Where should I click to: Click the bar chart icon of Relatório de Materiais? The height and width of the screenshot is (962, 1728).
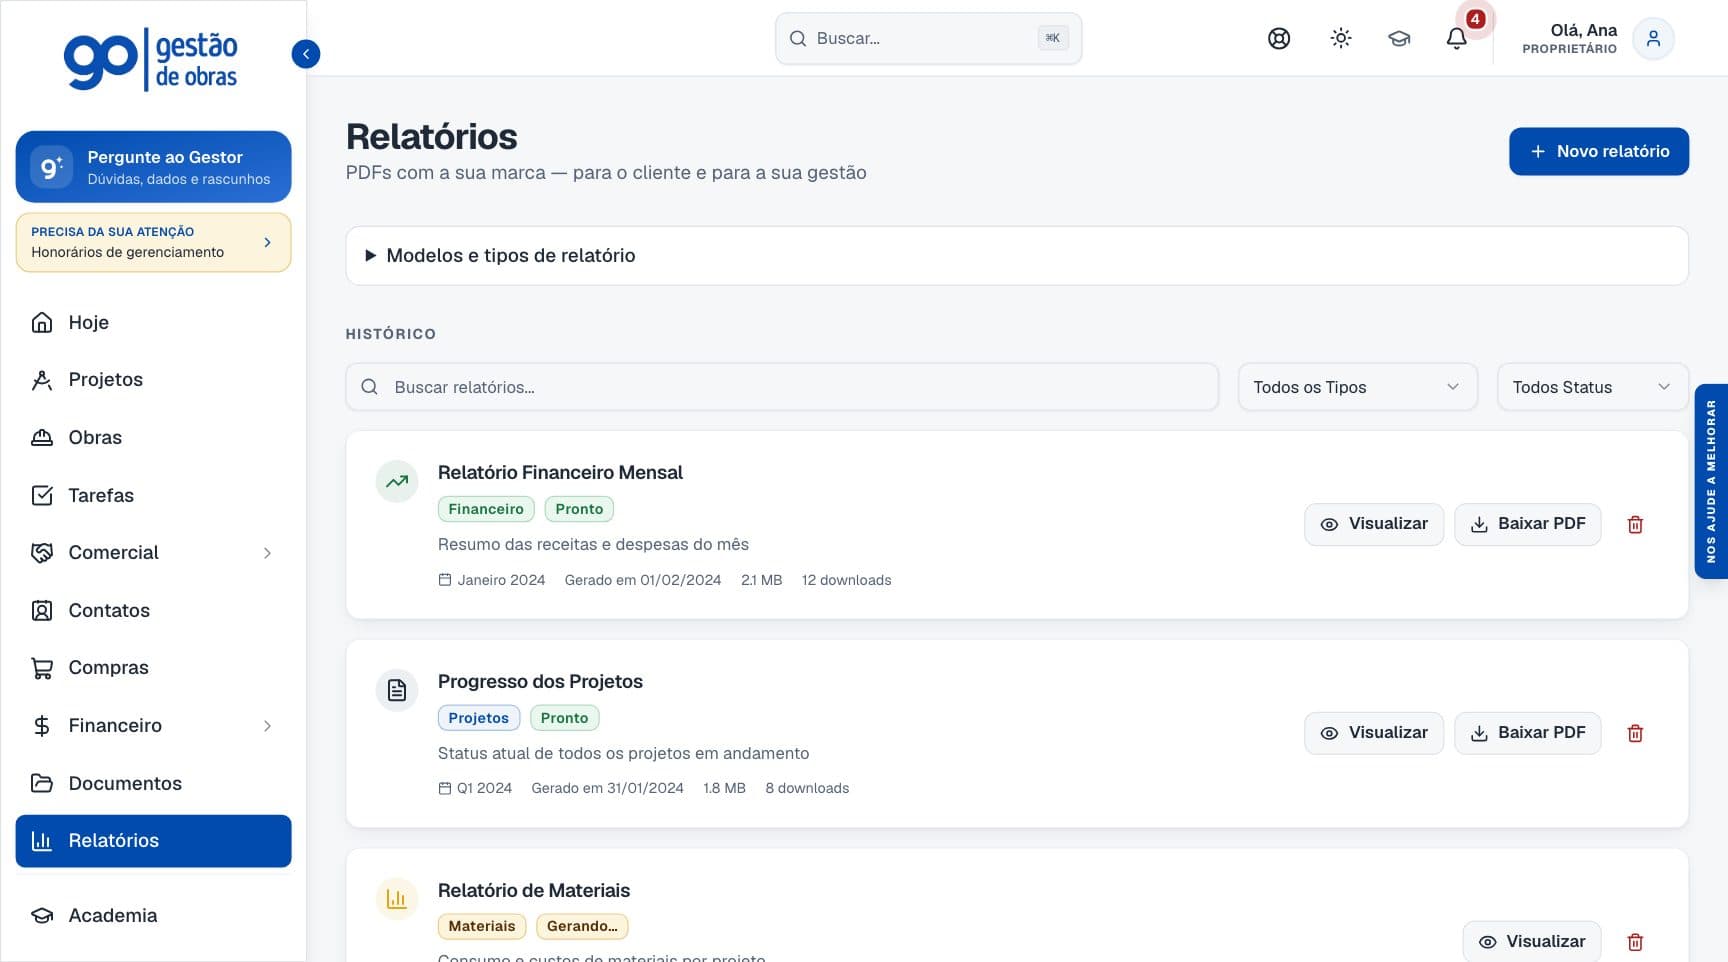tap(397, 899)
